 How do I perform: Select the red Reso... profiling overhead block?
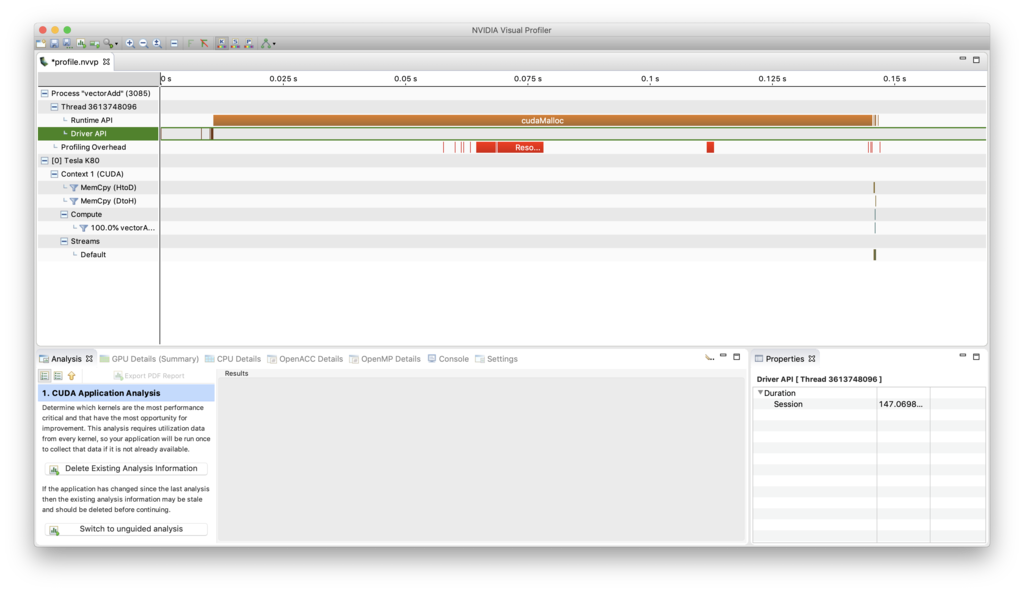click(520, 148)
